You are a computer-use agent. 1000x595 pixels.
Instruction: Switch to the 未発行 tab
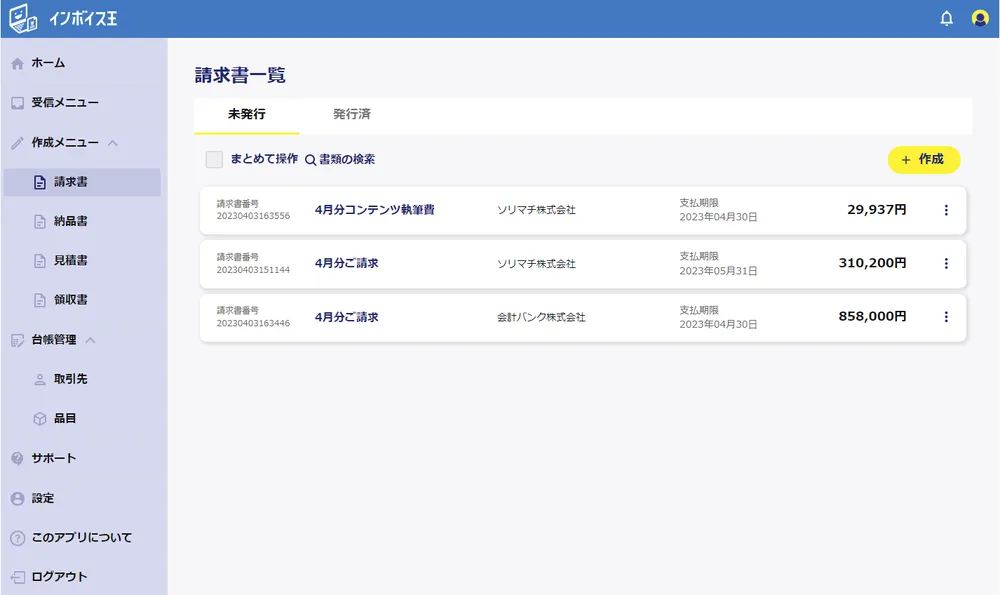[247, 115]
